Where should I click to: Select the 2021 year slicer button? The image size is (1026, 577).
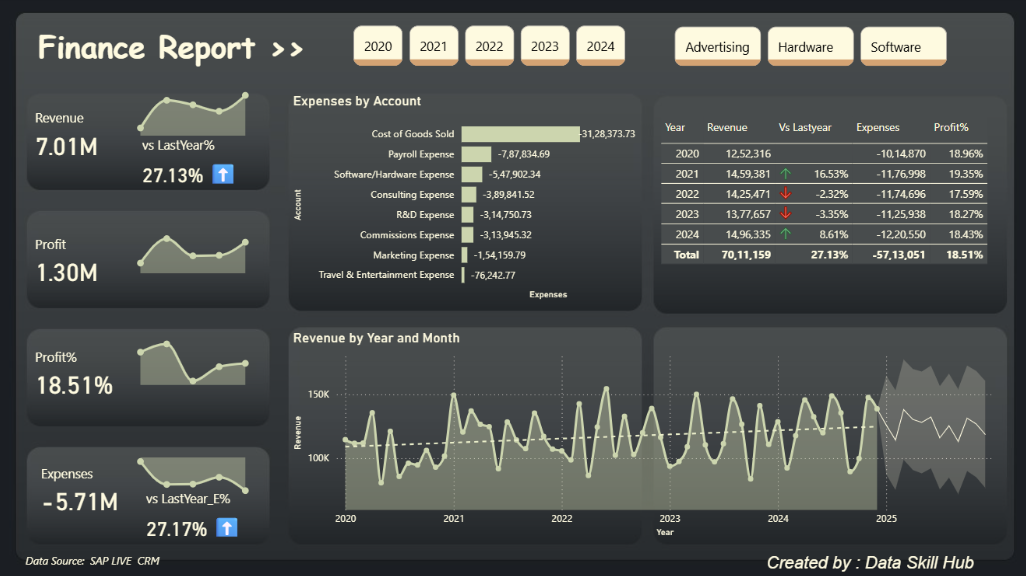(433, 46)
